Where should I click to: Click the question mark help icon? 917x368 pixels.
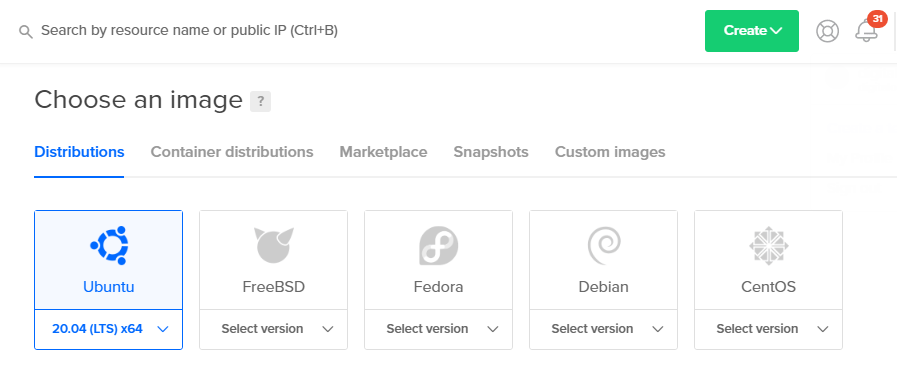point(260,101)
